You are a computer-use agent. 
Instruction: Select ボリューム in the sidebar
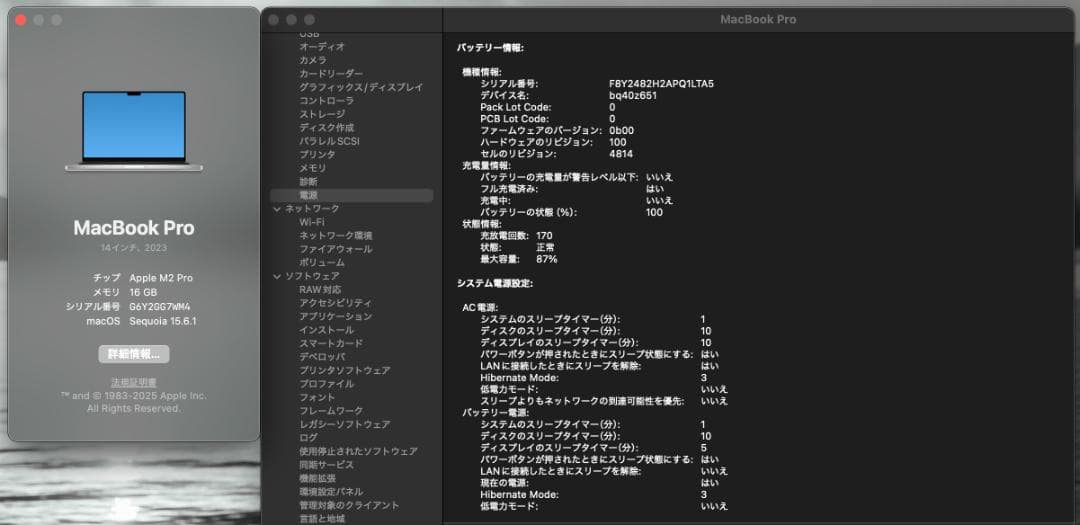[x=322, y=262]
